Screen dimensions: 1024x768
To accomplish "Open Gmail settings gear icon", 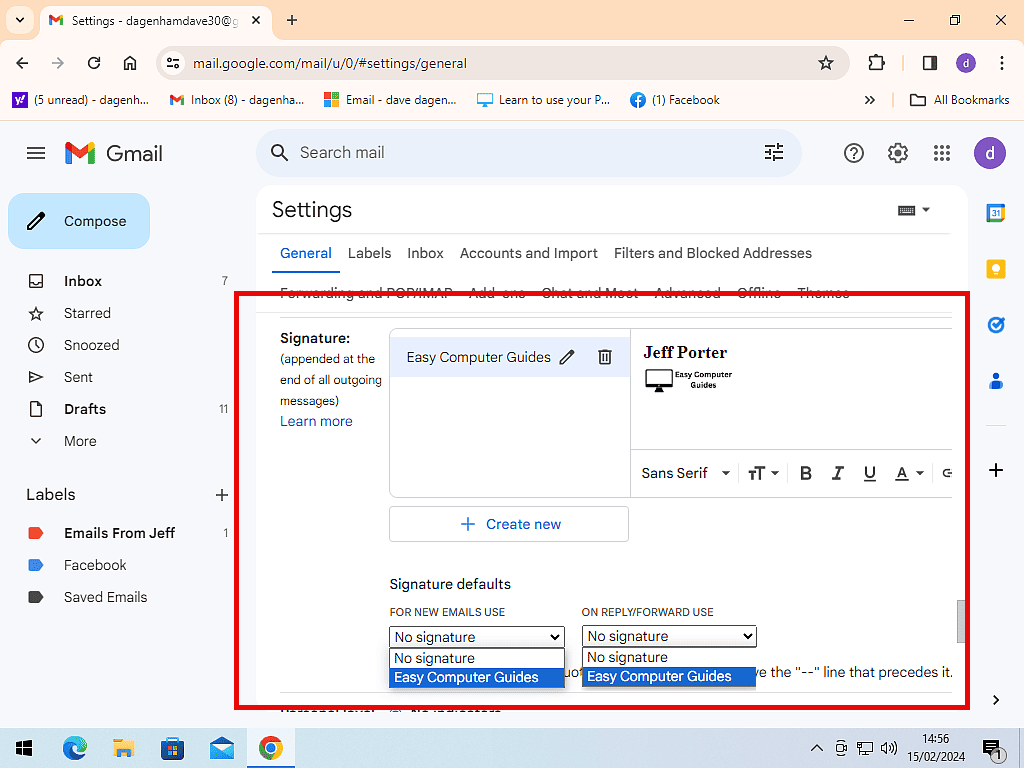I will click(898, 153).
